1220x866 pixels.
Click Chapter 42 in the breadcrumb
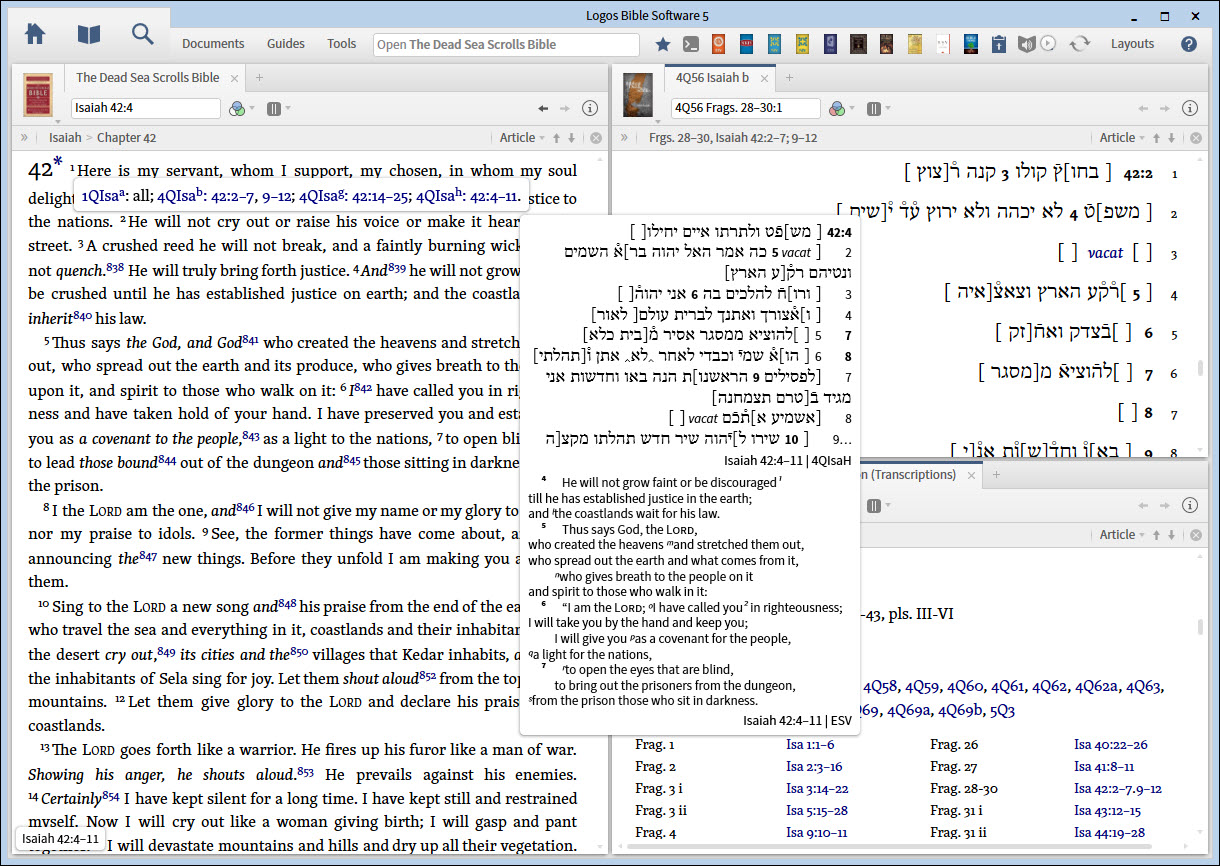[x=126, y=138]
